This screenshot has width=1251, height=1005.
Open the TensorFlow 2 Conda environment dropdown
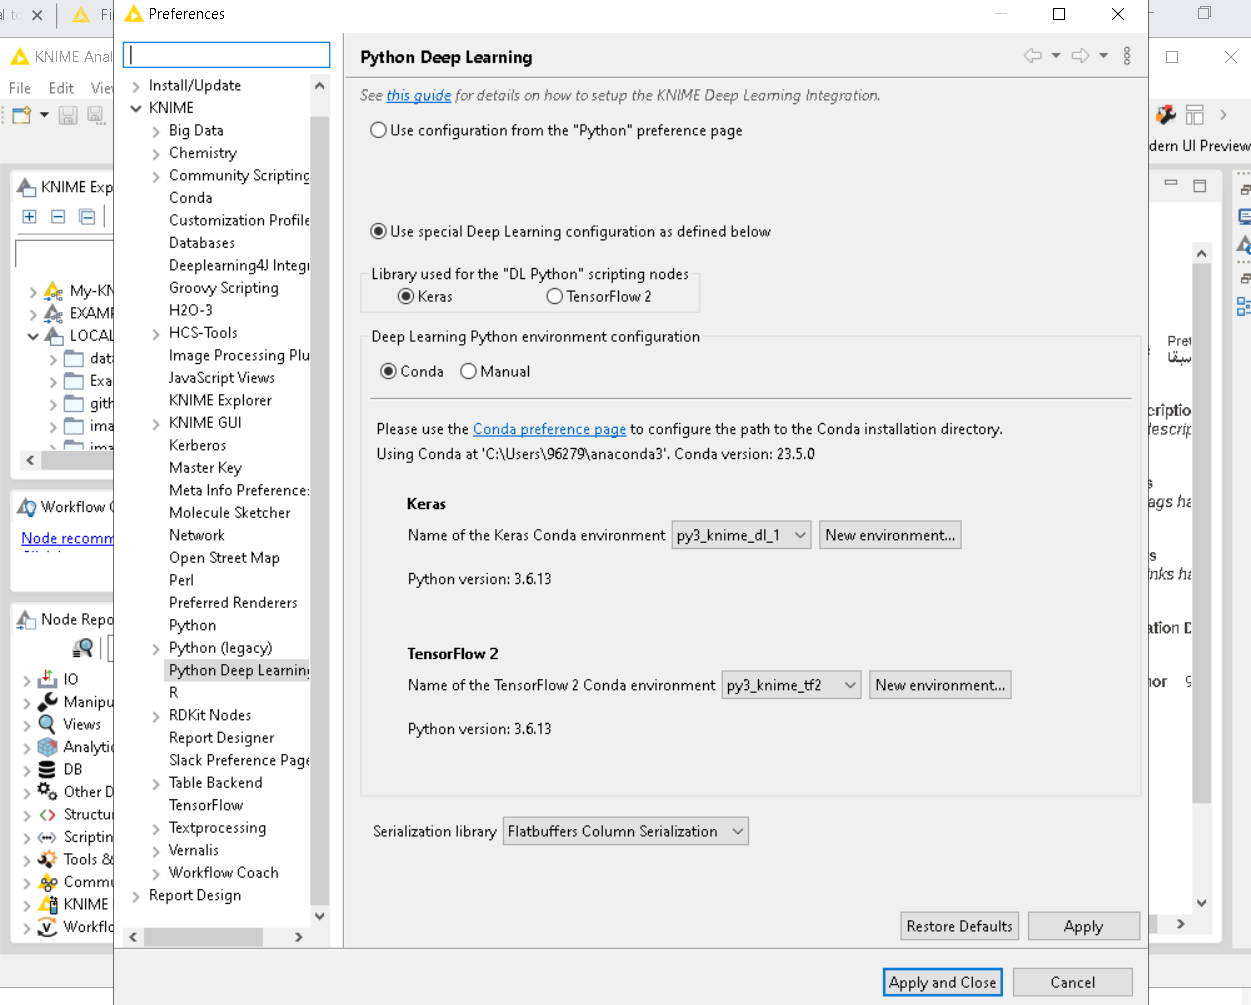coord(791,685)
